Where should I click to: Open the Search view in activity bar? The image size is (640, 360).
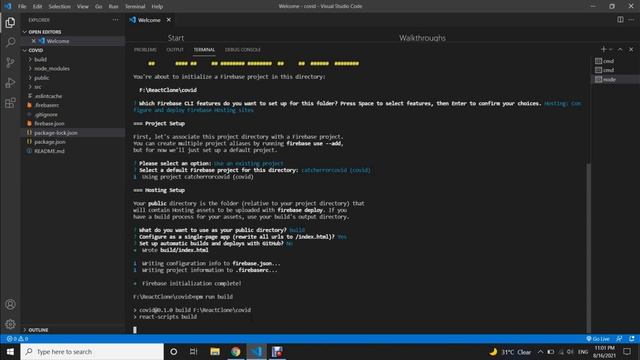point(10,42)
